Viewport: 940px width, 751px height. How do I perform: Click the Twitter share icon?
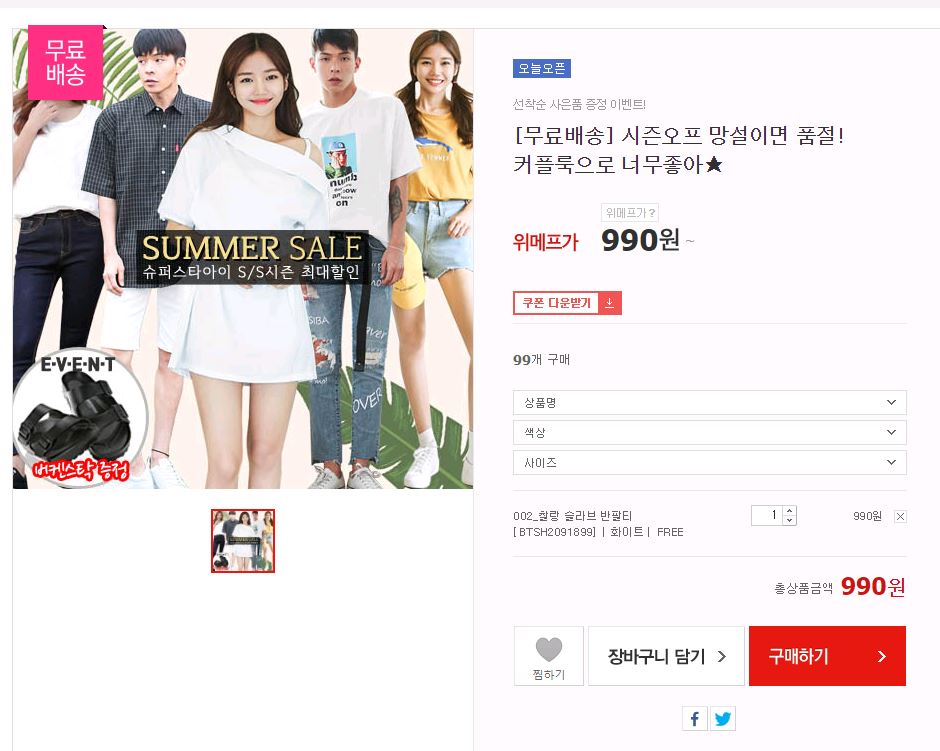tap(722, 718)
